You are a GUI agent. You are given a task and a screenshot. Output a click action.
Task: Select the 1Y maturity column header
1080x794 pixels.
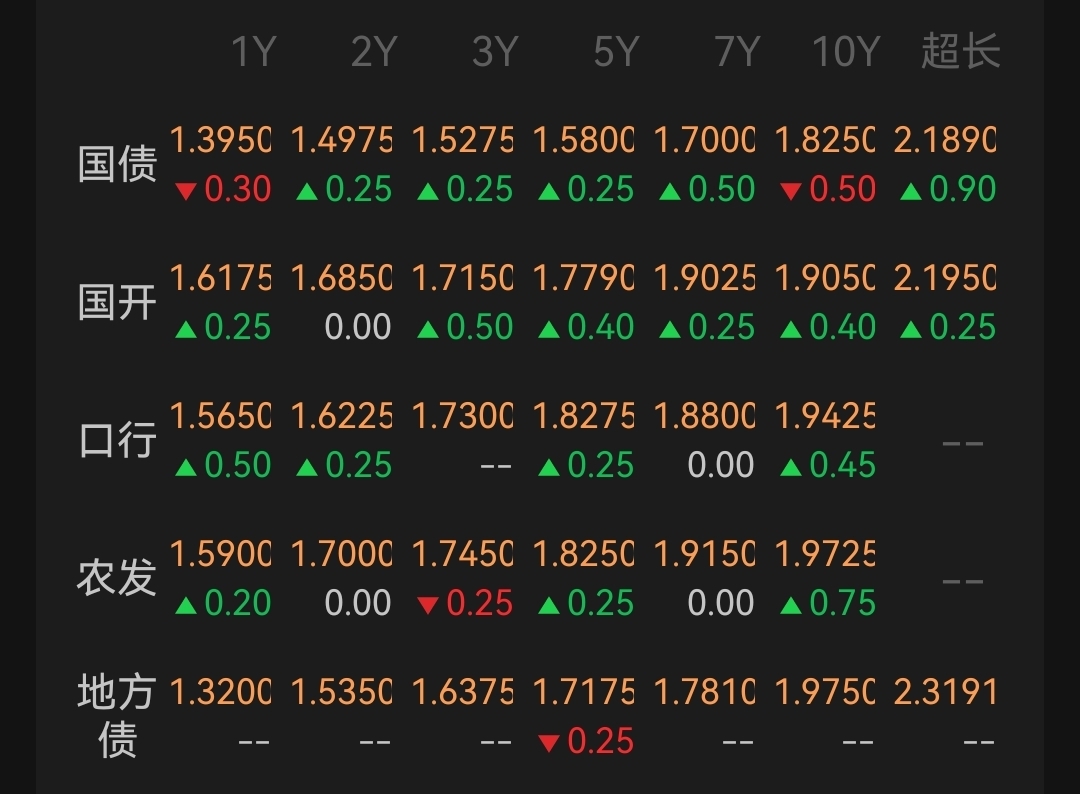(x=252, y=52)
